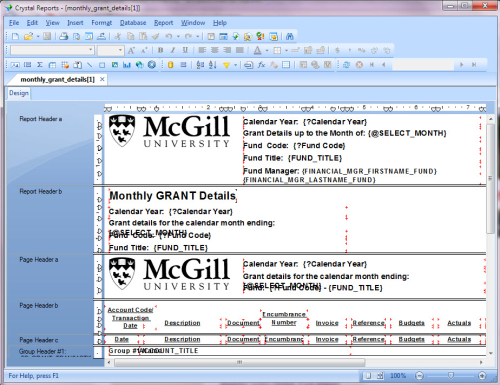500x385 pixels.
Task: Click the Insert Line tool icon
Action: click(x=89, y=65)
